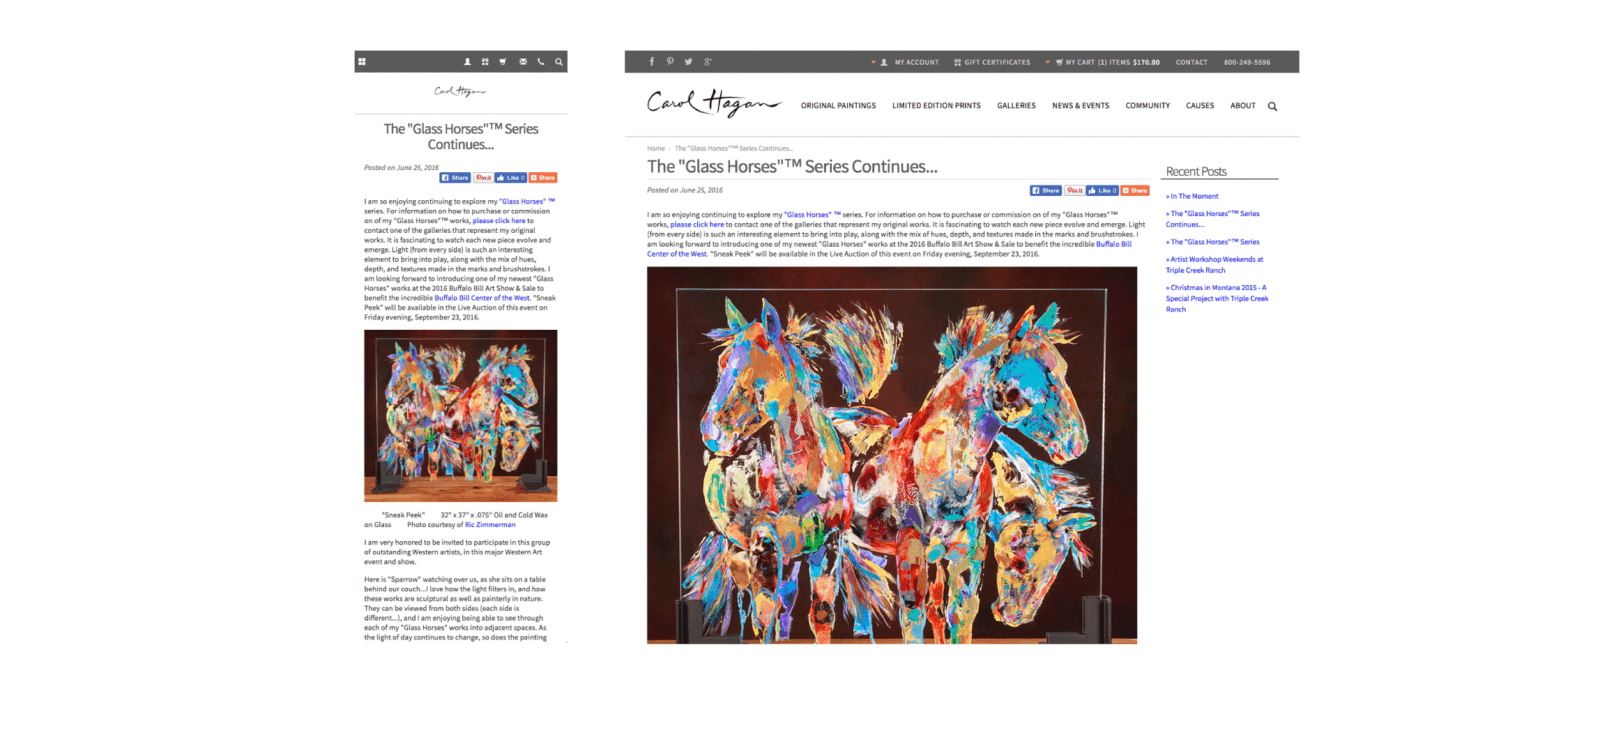Click Carol Hagan signature logo in desktop view
This screenshot has height=753, width=1600.
713,103
